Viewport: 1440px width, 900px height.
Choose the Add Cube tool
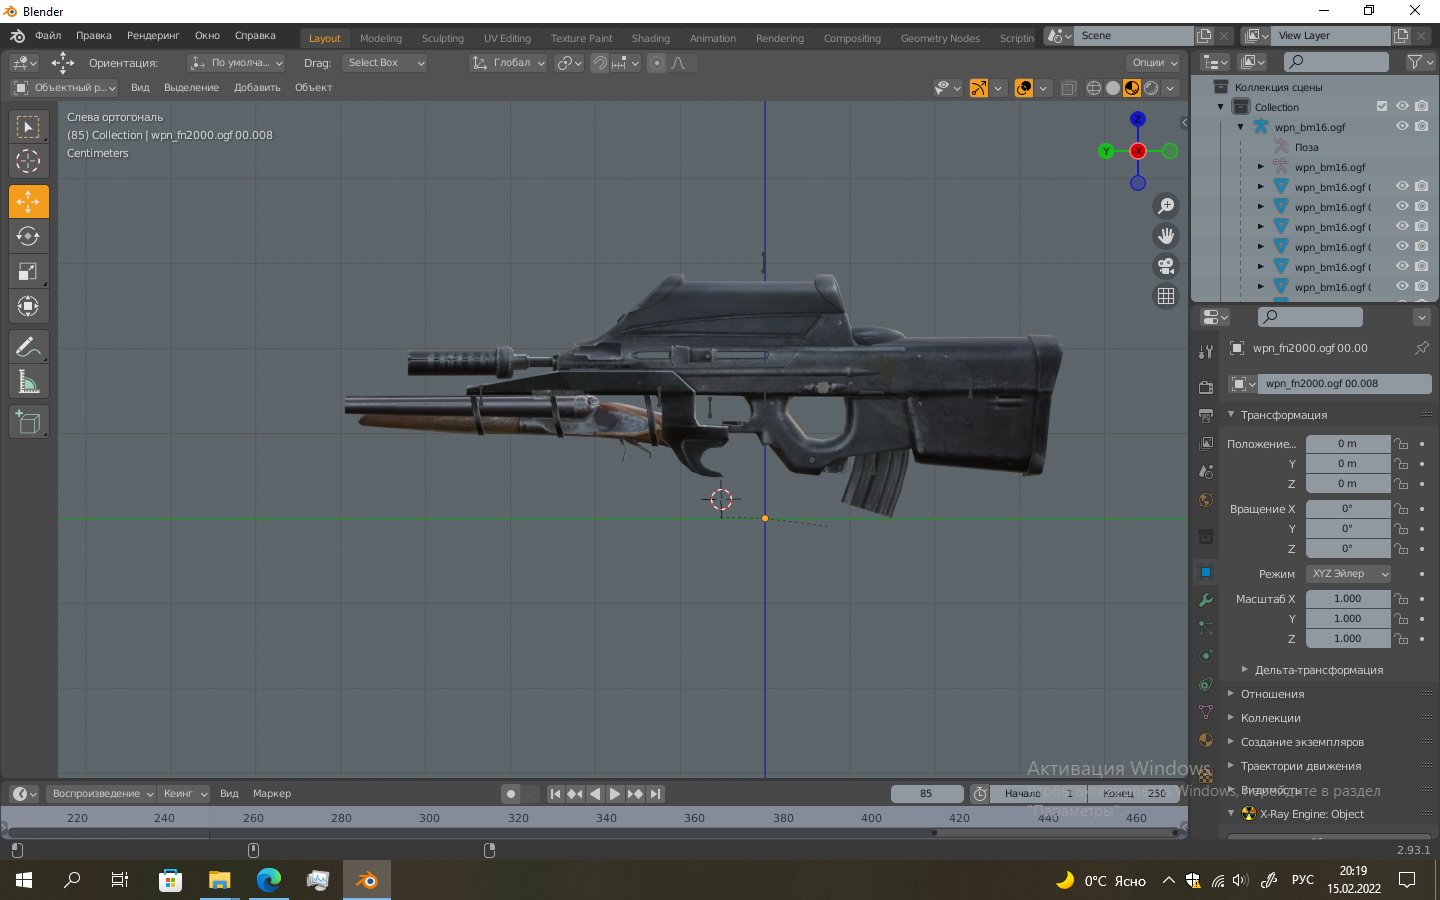pyautogui.click(x=28, y=423)
